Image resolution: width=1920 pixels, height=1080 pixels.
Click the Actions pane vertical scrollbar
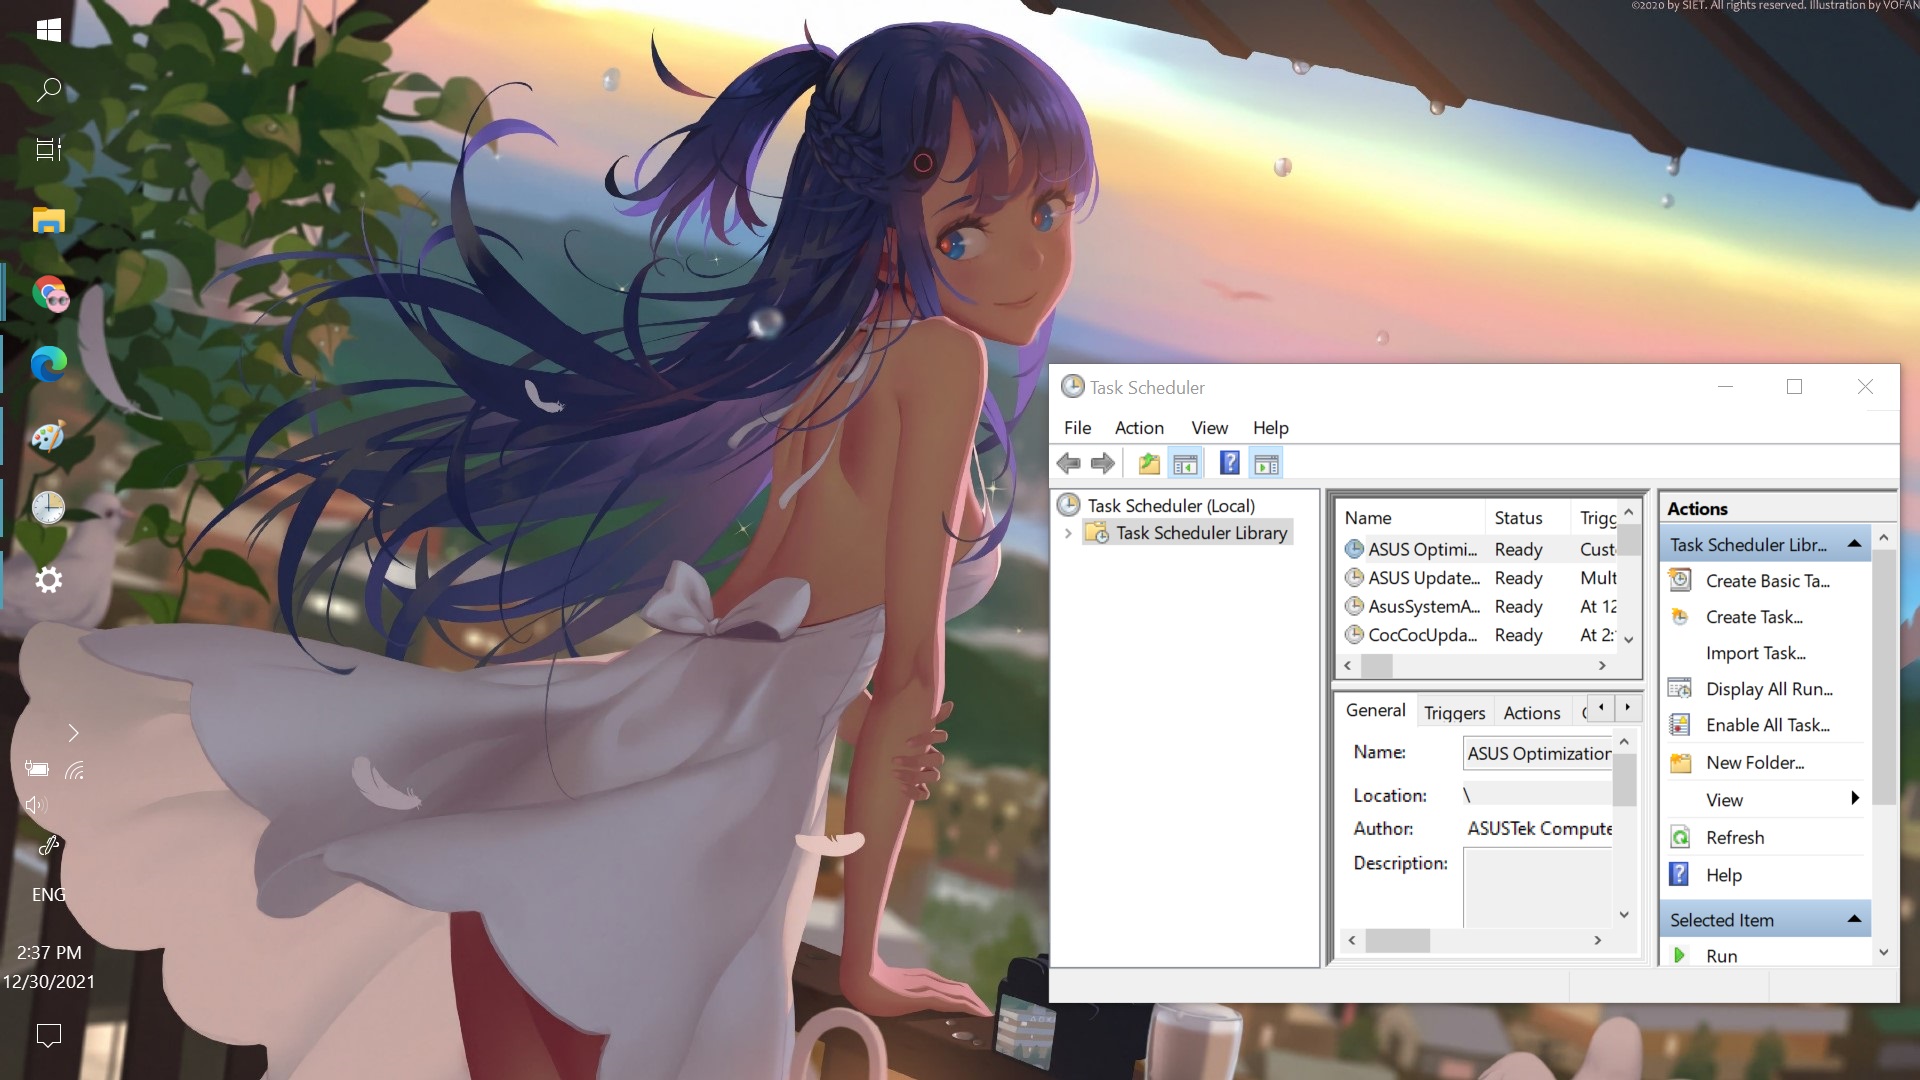pos(1883,676)
